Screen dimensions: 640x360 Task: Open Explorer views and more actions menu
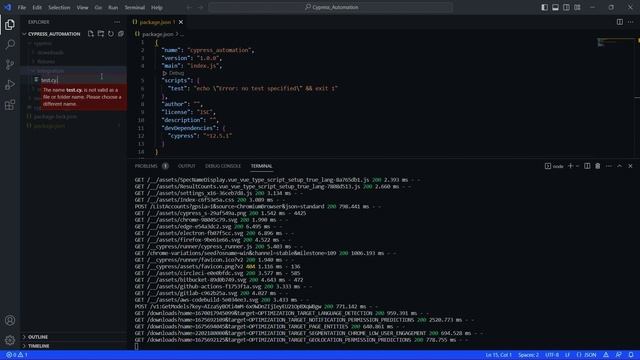point(117,22)
